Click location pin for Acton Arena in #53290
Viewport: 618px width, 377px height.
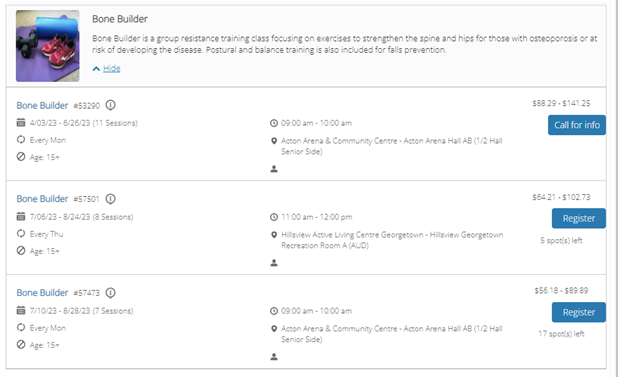[x=274, y=141]
